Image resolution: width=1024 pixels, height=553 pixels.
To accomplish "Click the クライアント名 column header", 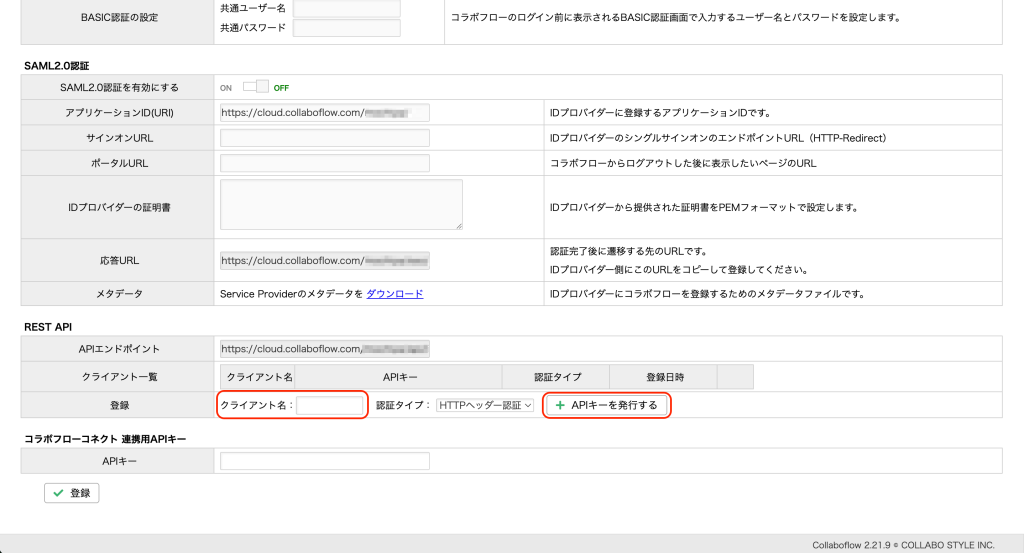I will (x=259, y=377).
